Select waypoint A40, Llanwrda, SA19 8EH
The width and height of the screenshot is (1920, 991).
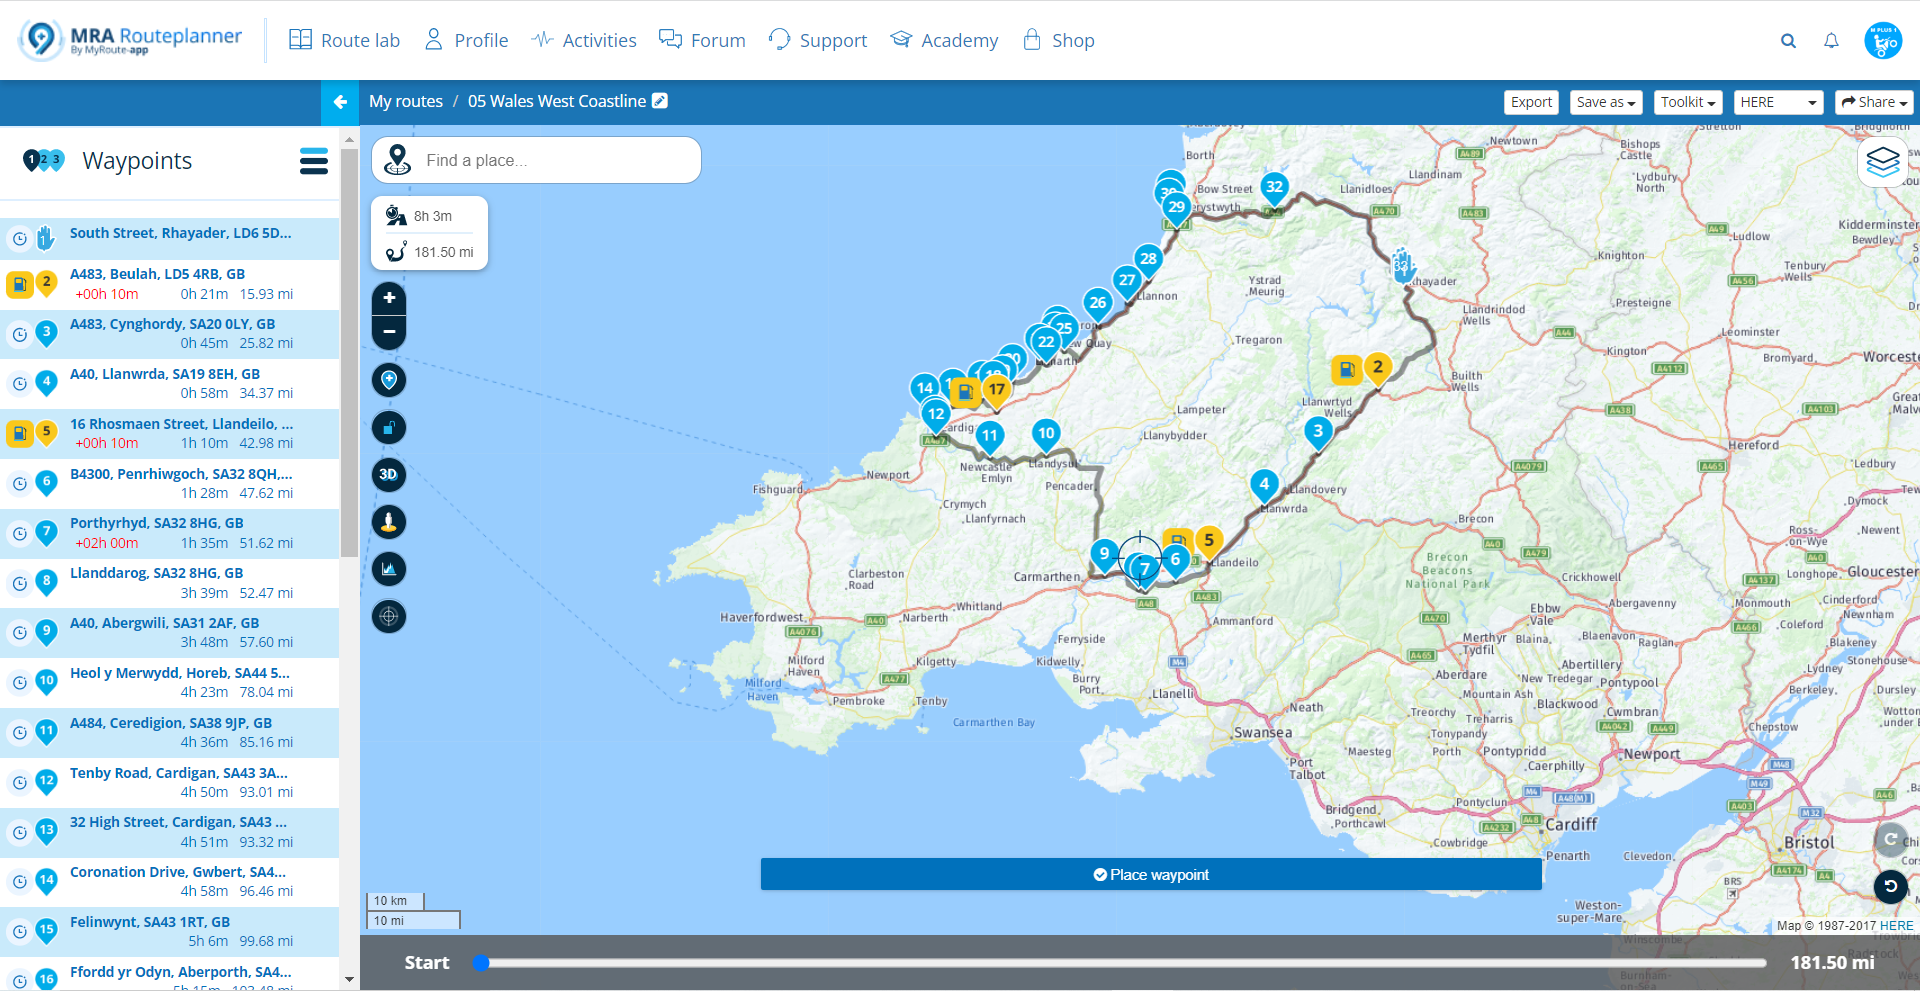(170, 384)
